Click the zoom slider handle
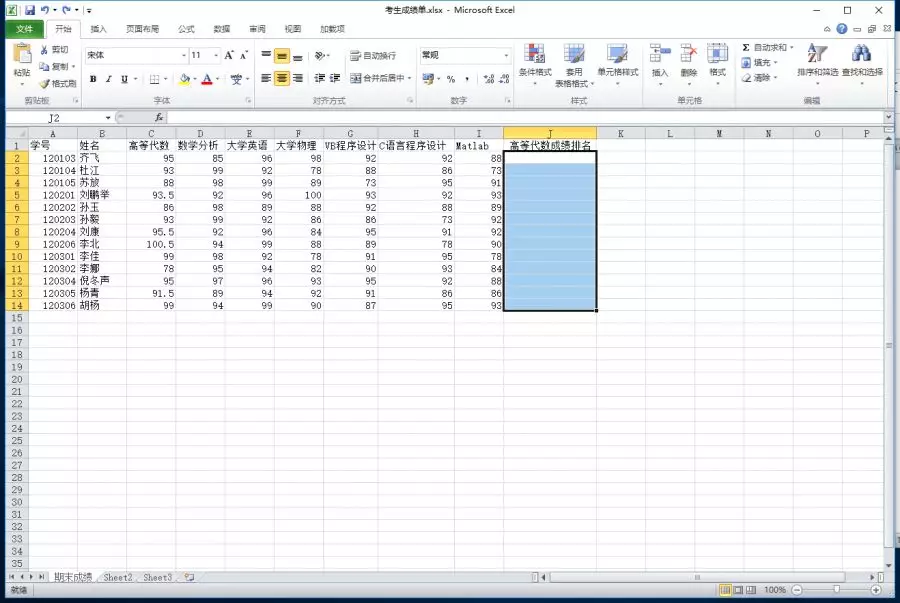900x603 pixels. (836, 590)
